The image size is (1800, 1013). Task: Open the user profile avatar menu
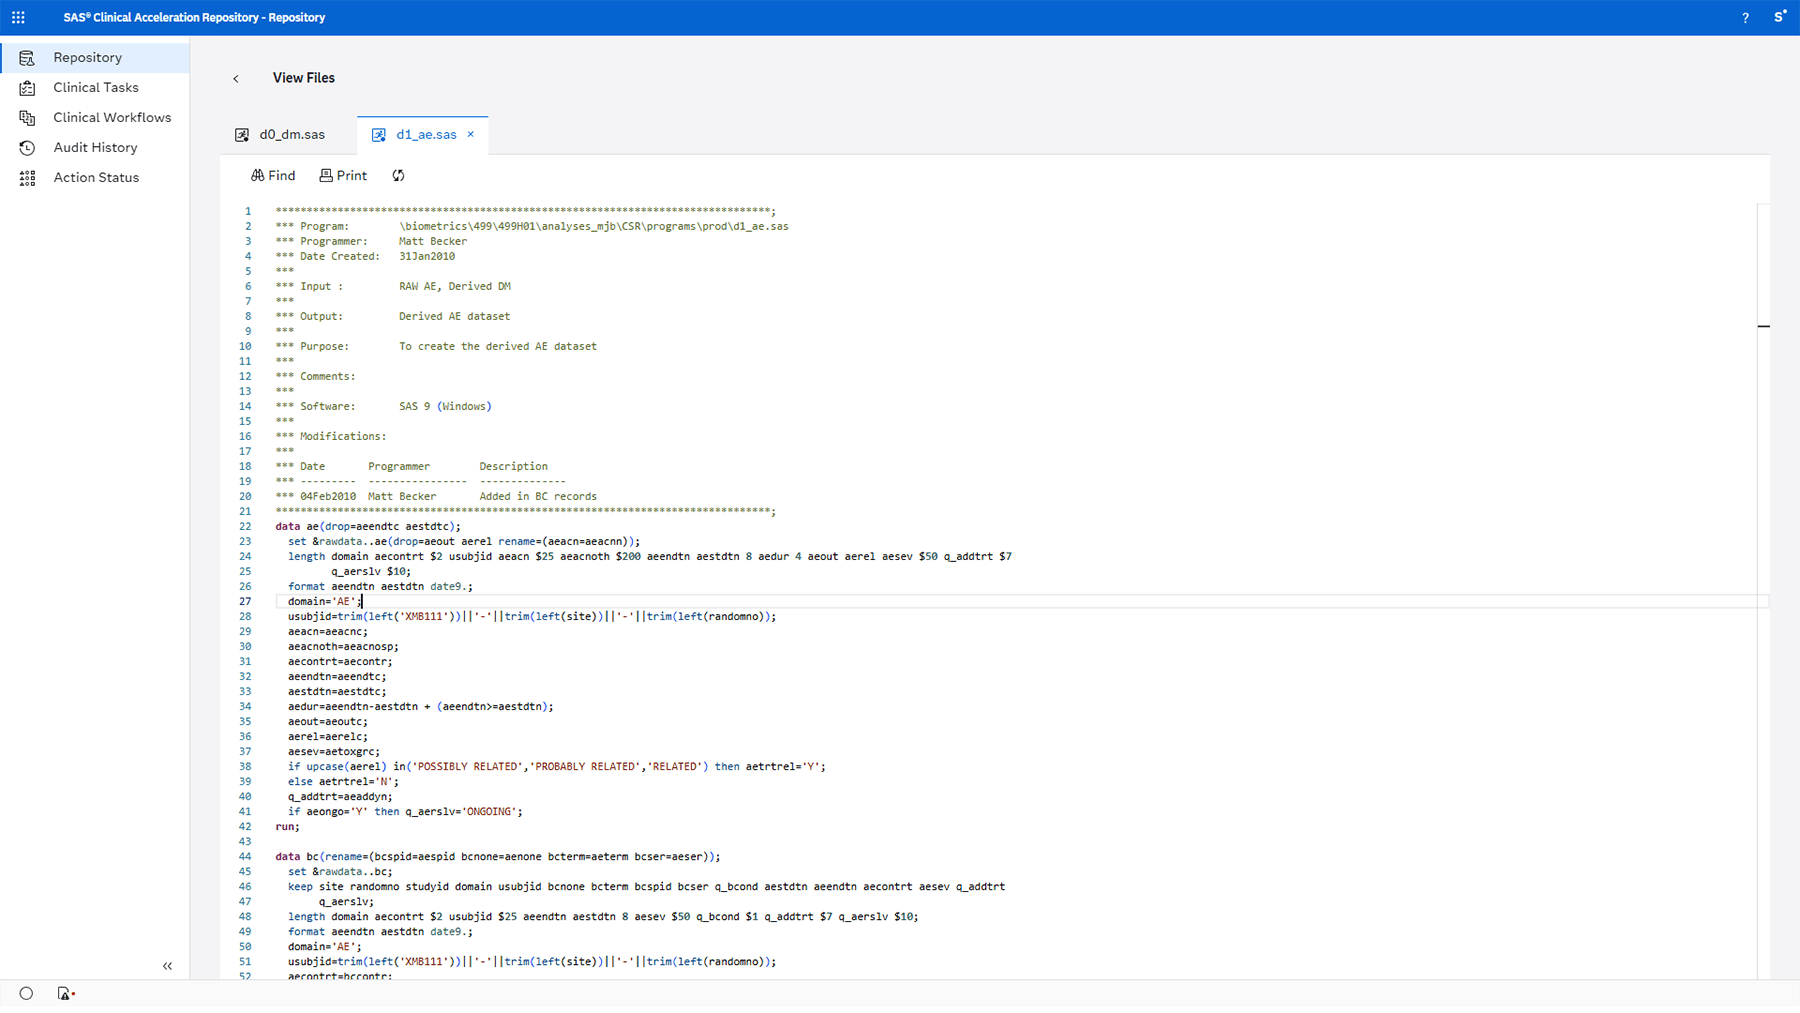click(1779, 17)
